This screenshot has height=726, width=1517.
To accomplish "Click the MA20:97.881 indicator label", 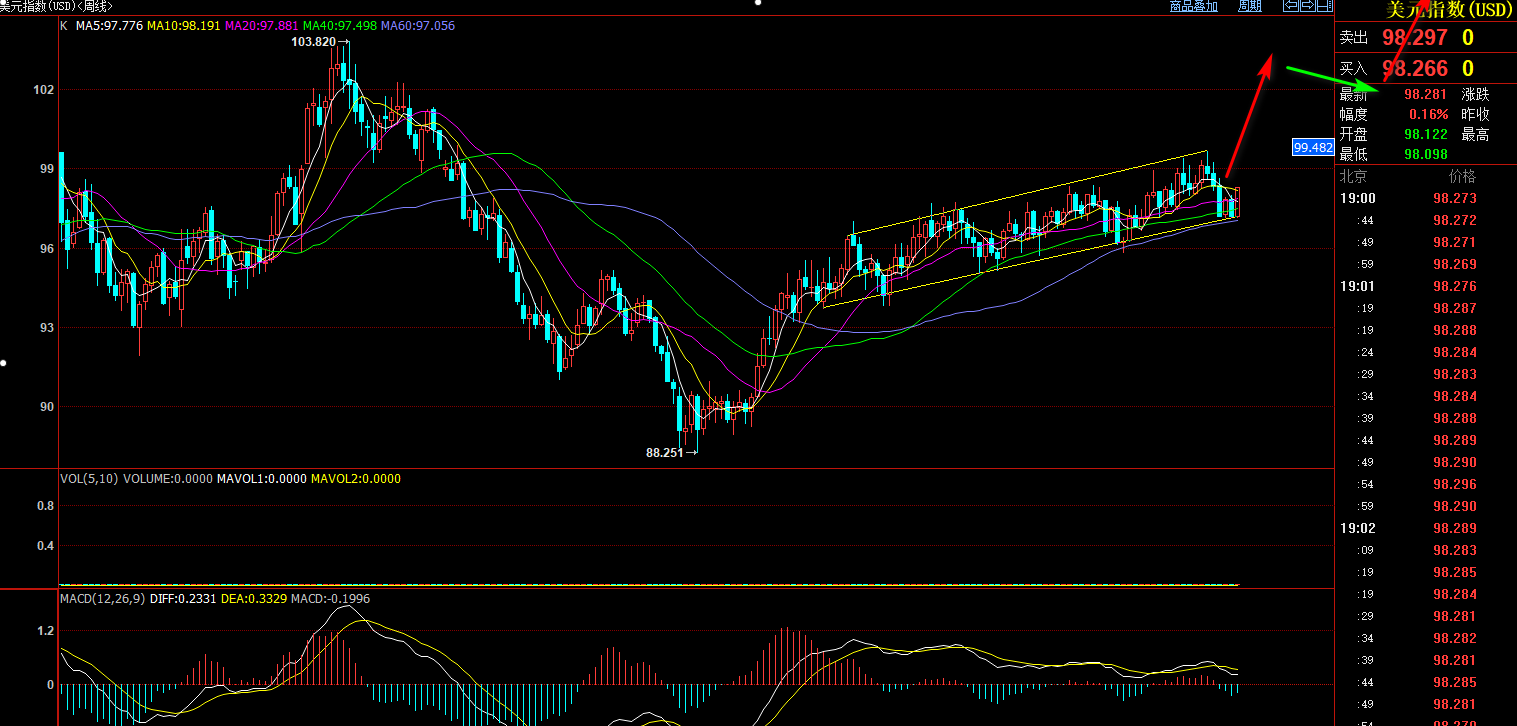I will point(261,26).
